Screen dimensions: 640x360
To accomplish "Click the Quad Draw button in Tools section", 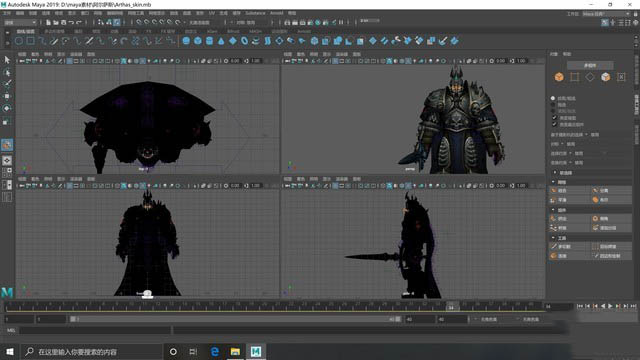I will pyautogui.click(x=611, y=256).
